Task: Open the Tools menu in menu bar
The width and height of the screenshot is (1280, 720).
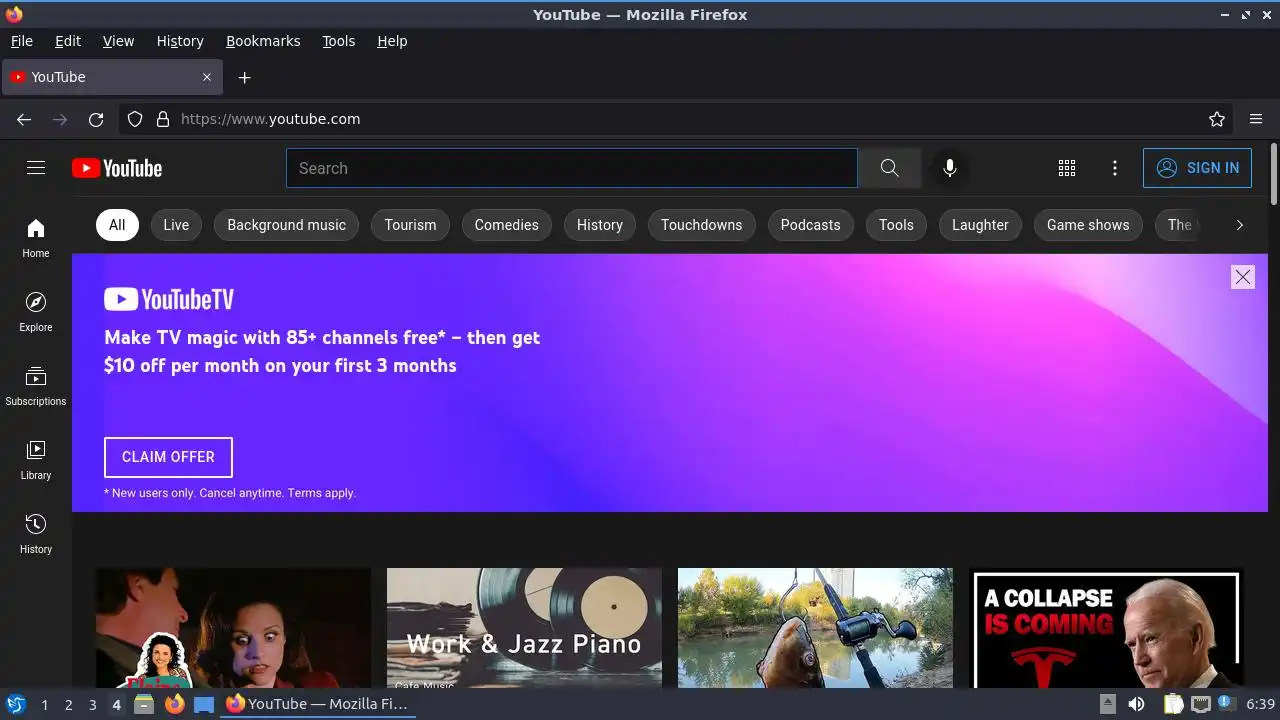Action: coord(338,41)
